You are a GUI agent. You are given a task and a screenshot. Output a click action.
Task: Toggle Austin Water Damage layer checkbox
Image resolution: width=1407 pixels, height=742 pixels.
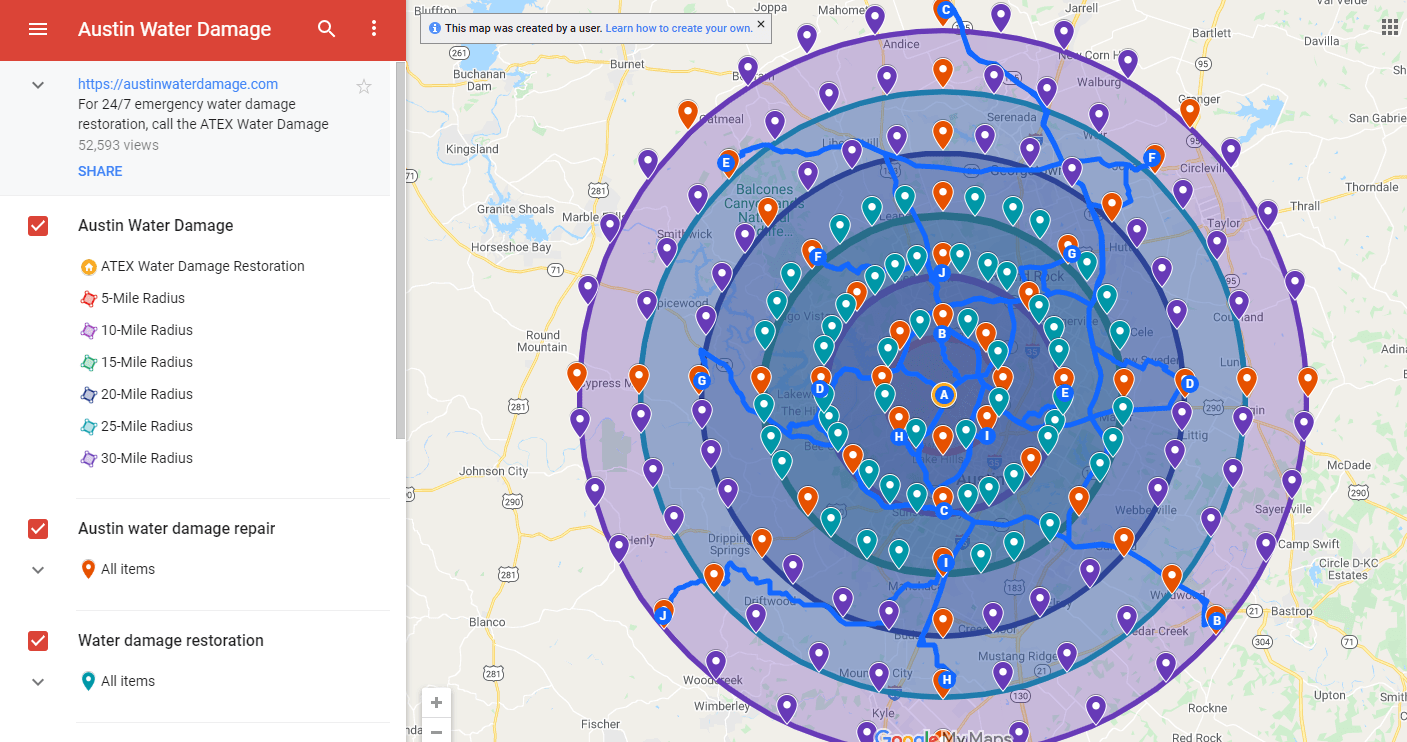click(x=38, y=226)
